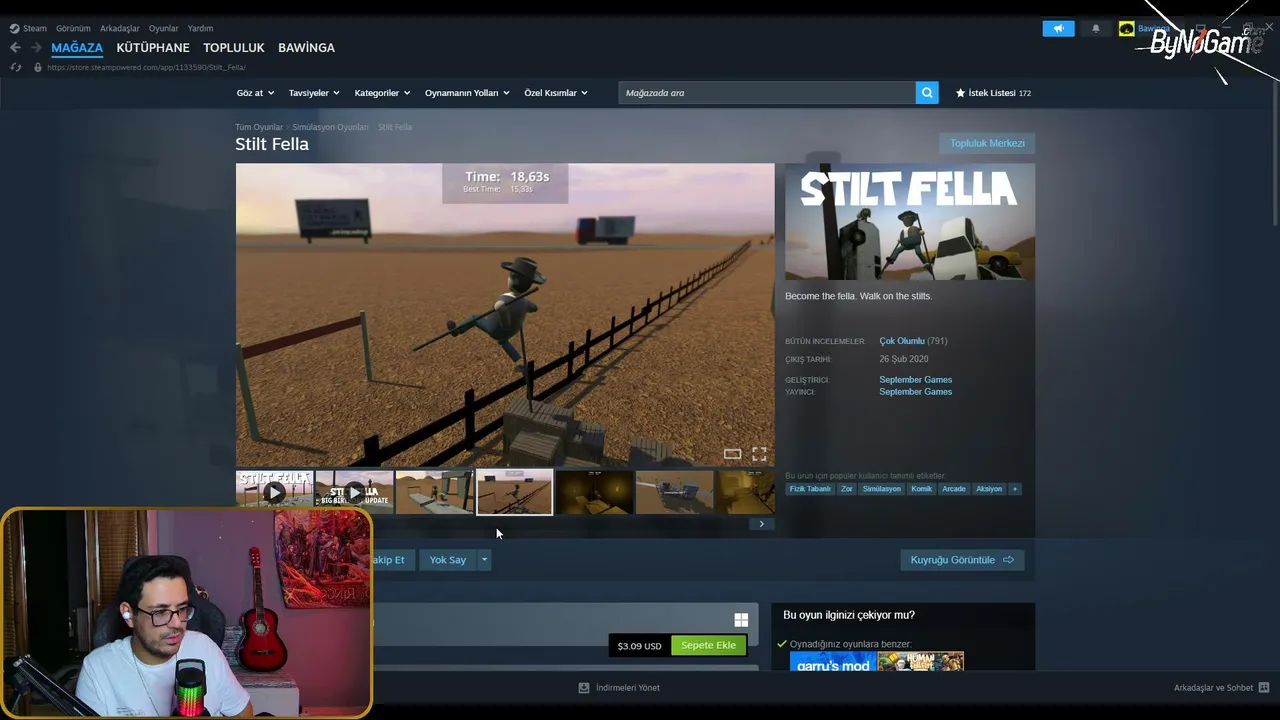
Task: Open the Görünüm menu
Action: click(73, 28)
